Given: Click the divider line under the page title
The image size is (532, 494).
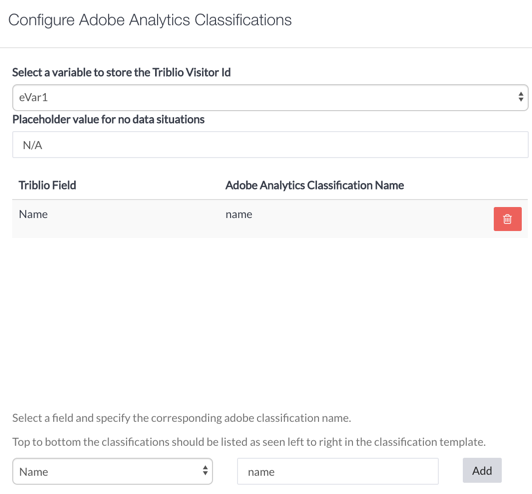Looking at the screenshot, I should pos(266,48).
